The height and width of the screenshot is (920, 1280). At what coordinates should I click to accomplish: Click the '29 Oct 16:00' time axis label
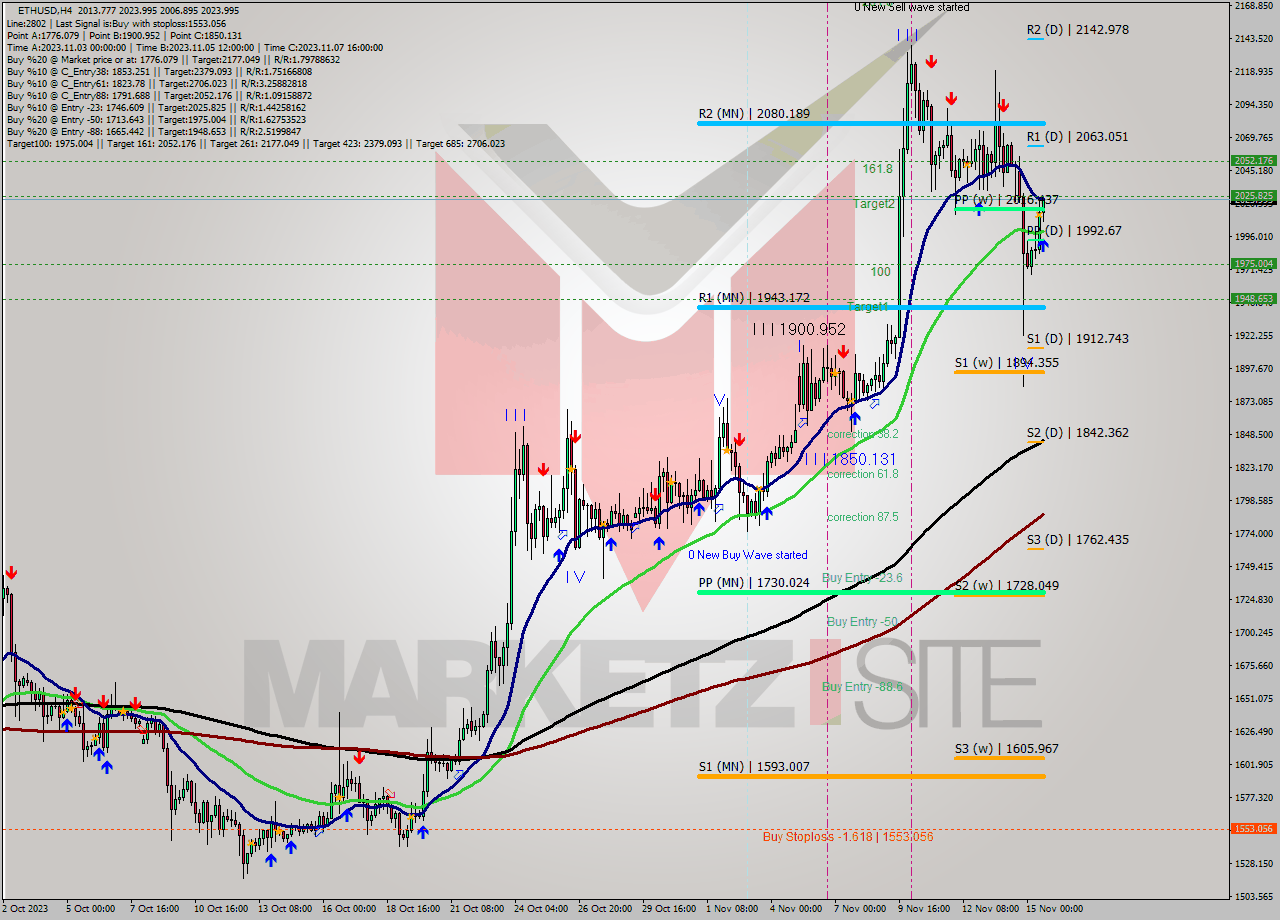669,909
